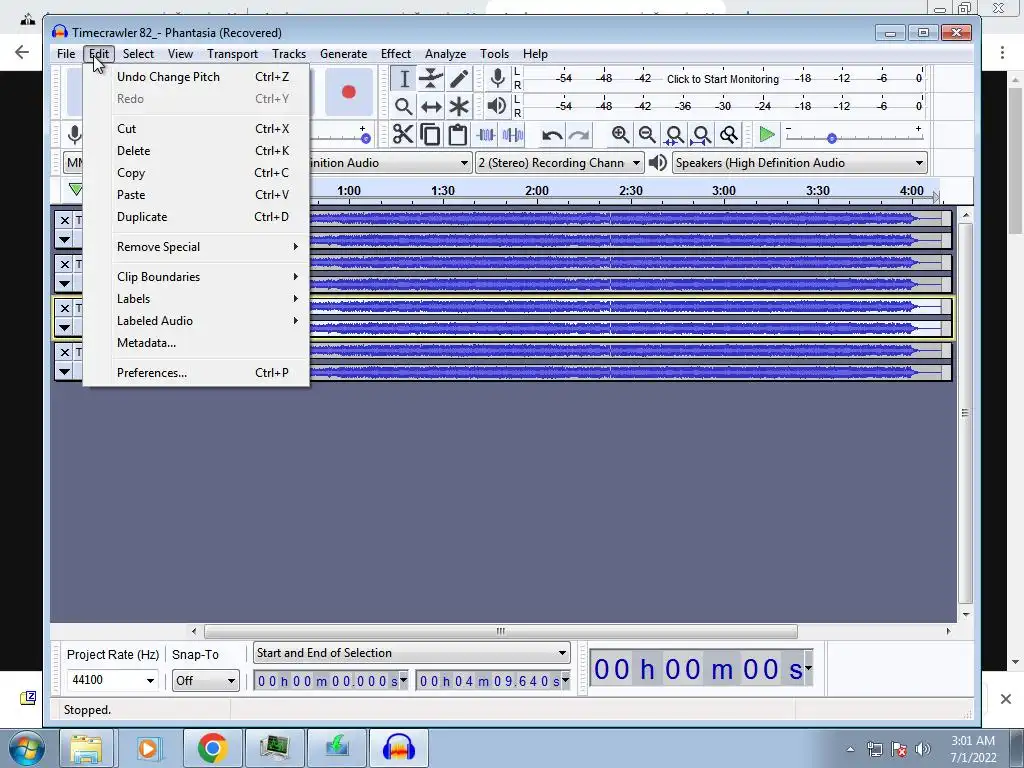The image size is (1024, 768).
Task: Click the recording meter microphone icon
Action: coord(498,78)
